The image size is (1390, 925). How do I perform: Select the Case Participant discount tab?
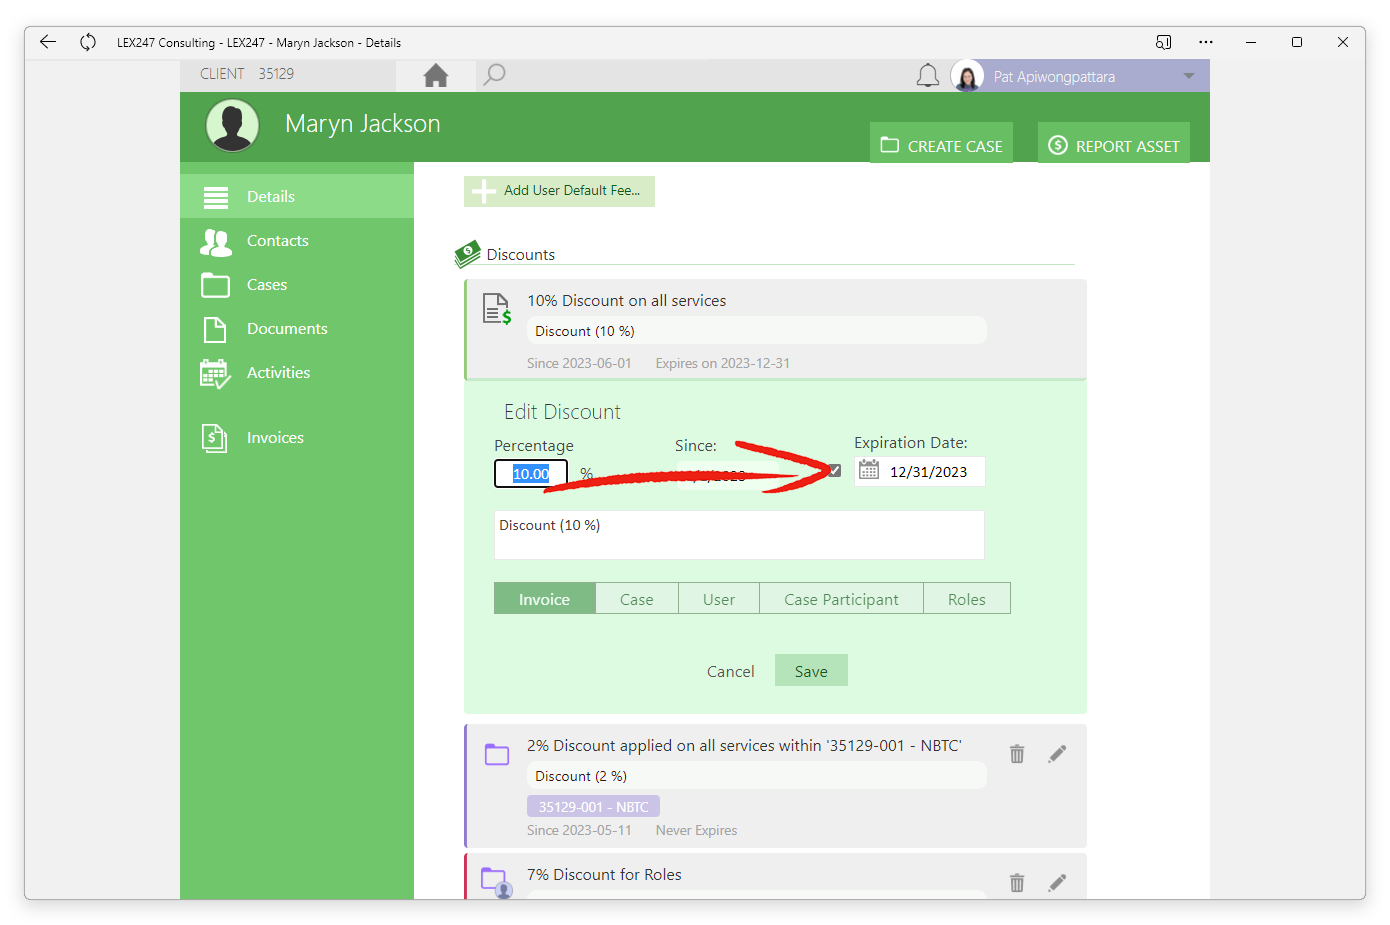[841, 599]
